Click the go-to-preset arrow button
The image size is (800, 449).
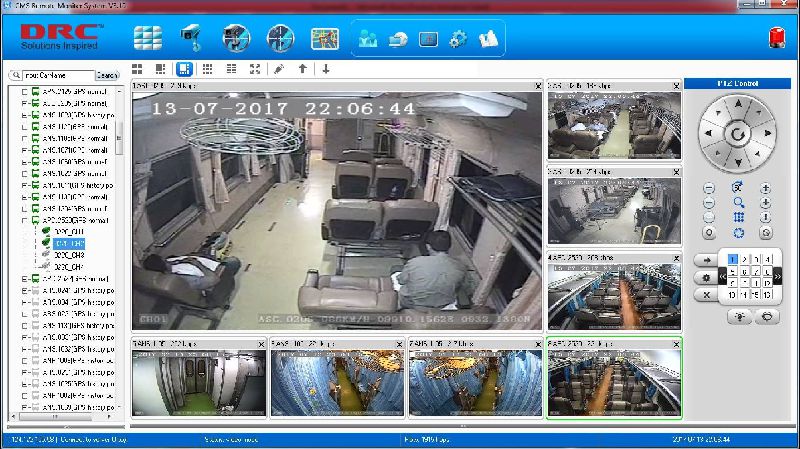[x=706, y=260]
